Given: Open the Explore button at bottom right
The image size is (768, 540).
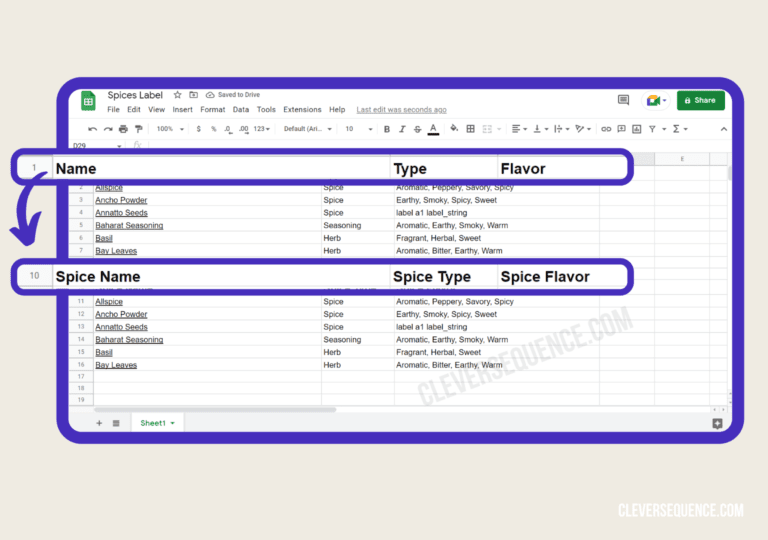Looking at the screenshot, I should (717, 423).
